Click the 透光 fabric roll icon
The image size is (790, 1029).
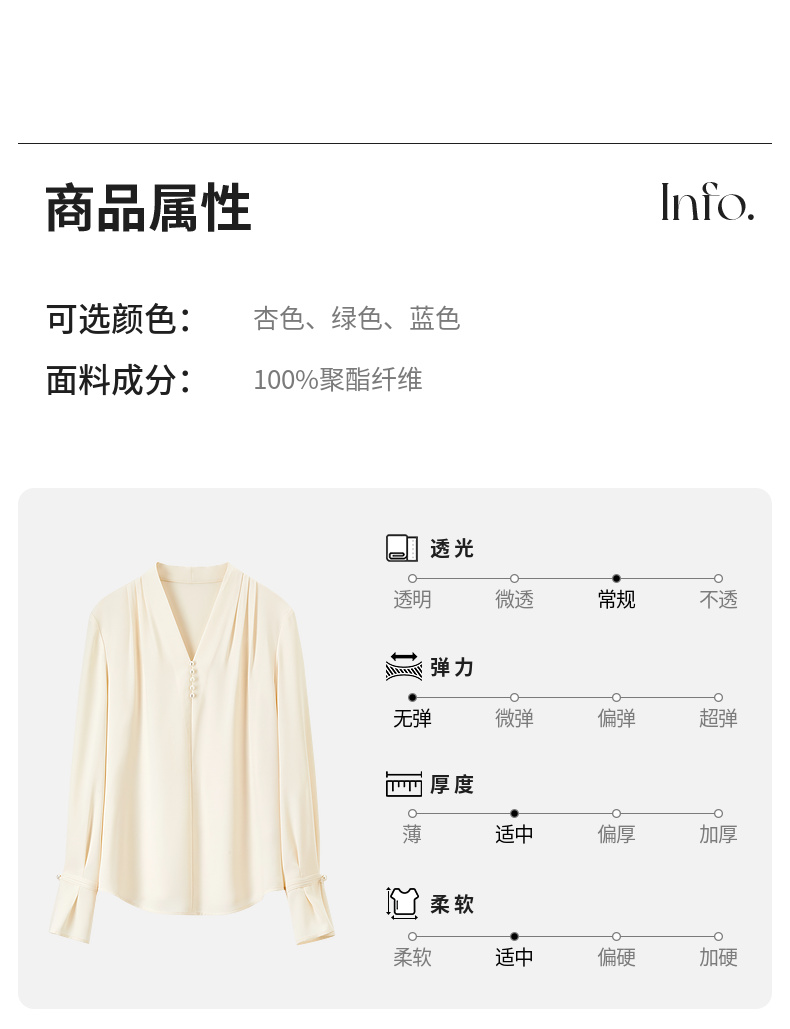pyautogui.click(x=402, y=548)
